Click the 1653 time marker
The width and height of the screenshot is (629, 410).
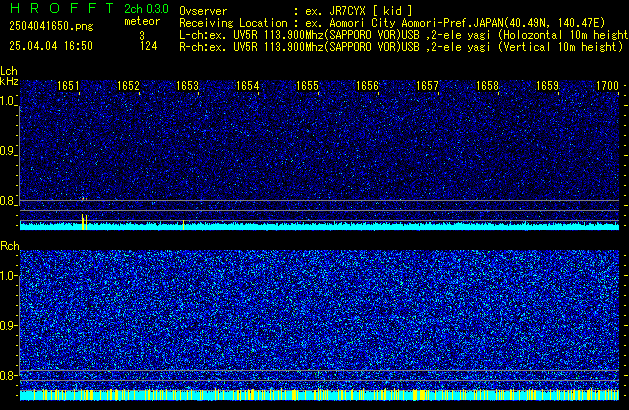tap(187, 86)
